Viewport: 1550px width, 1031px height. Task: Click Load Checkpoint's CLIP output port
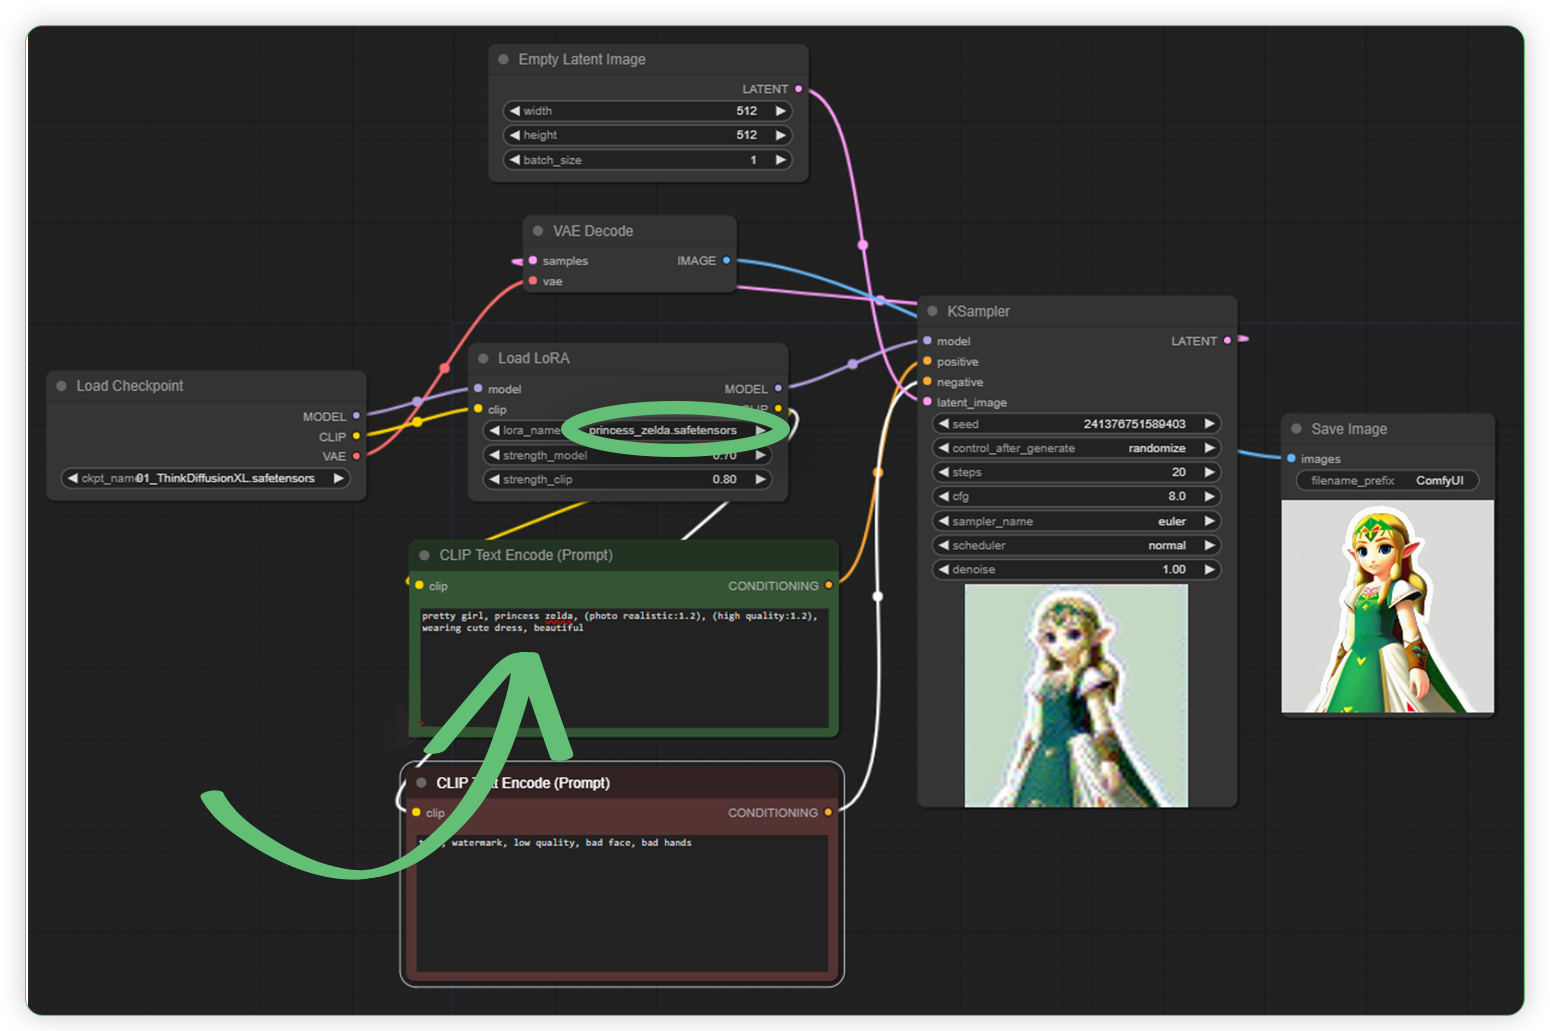pos(356,436)
